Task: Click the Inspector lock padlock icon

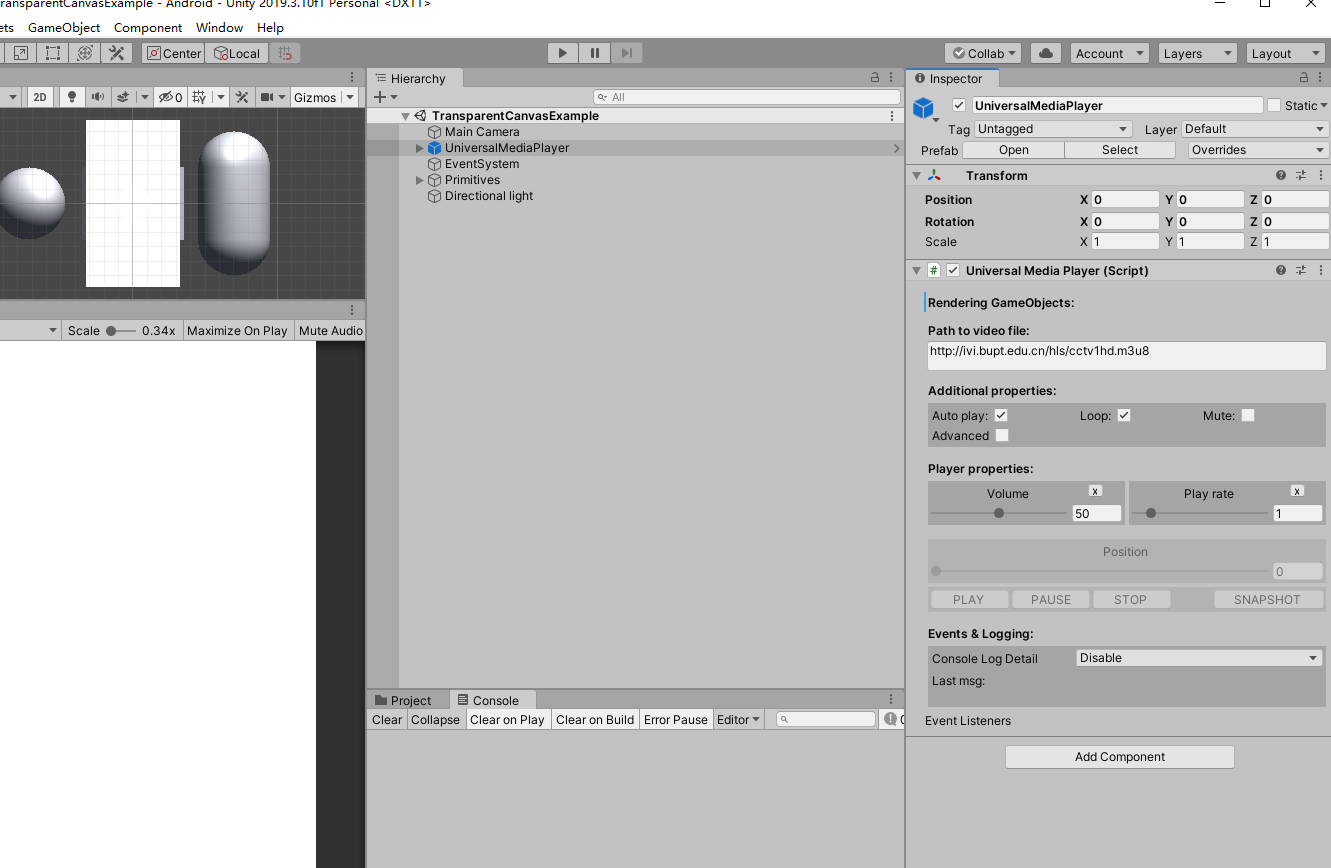Action: pos(1304,75)
